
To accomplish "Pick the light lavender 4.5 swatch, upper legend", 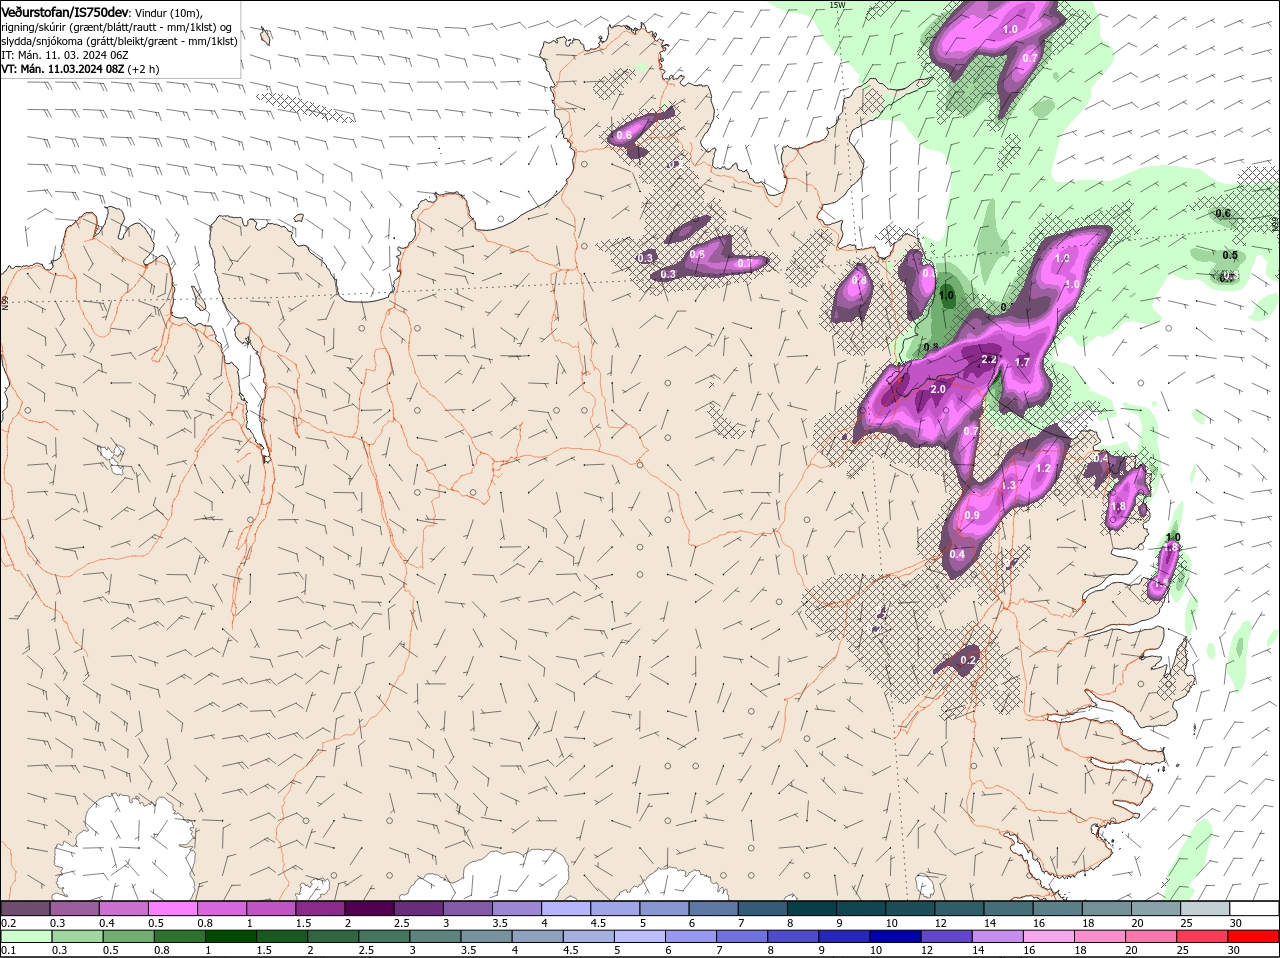I will tap(615, 908).
